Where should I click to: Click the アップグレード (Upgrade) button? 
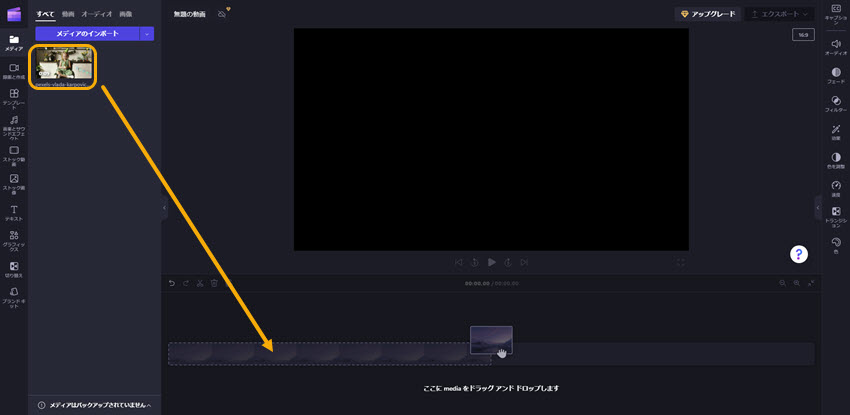(707, 14)
